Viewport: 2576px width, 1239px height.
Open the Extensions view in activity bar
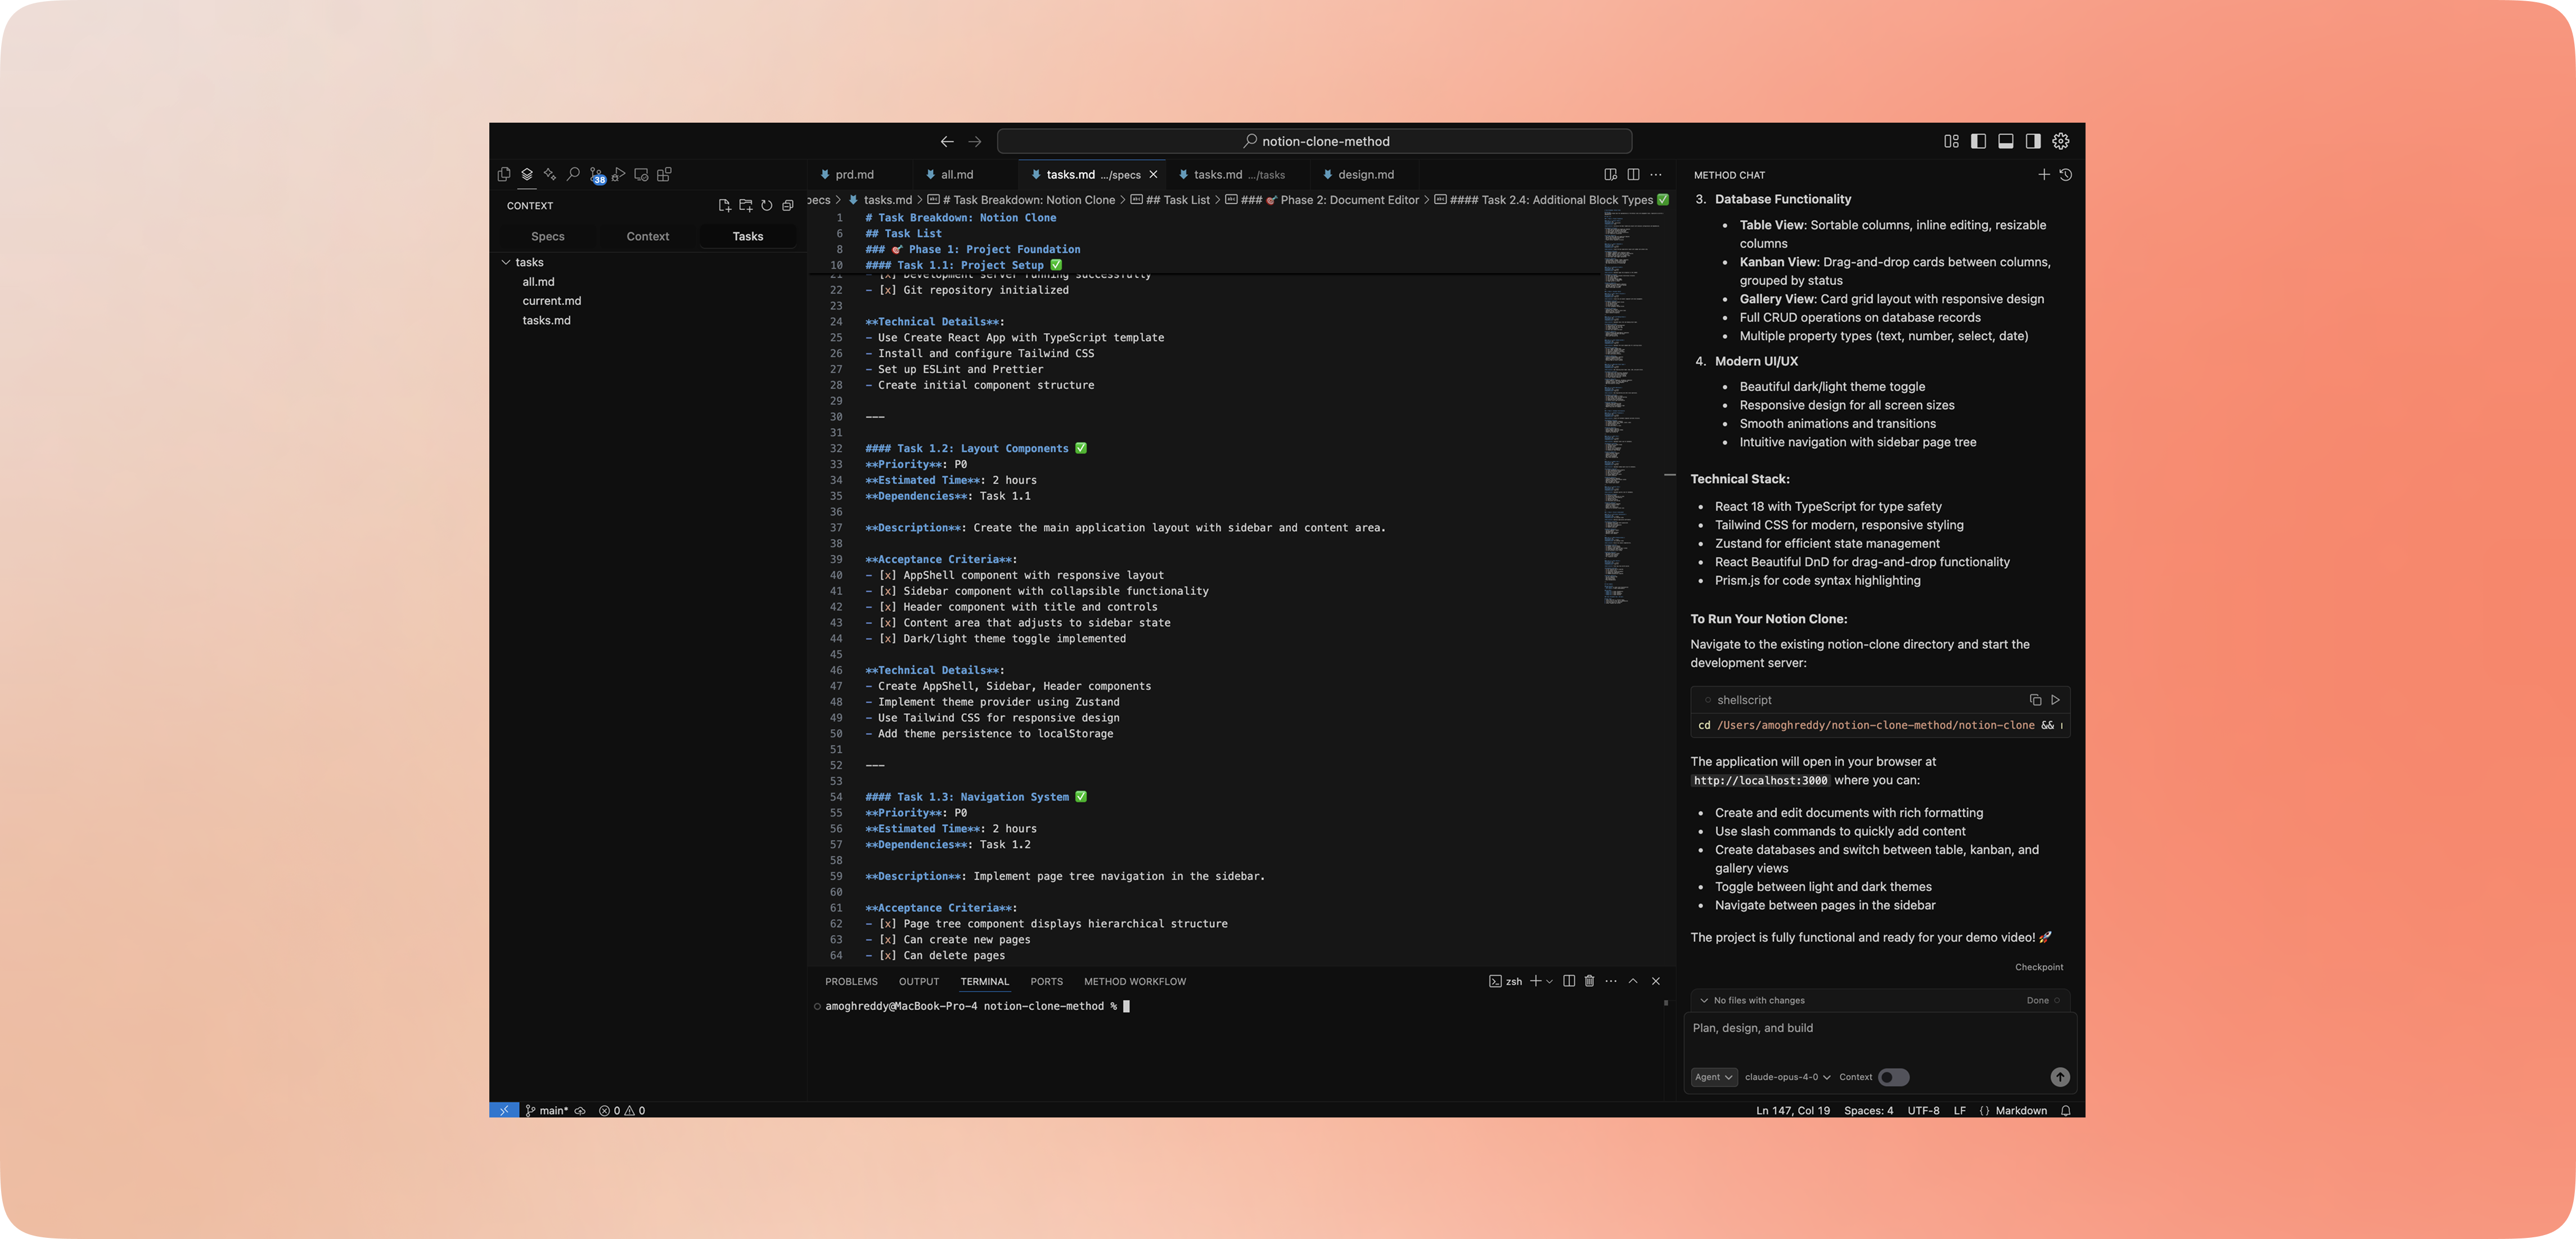[x=664, y=175]
